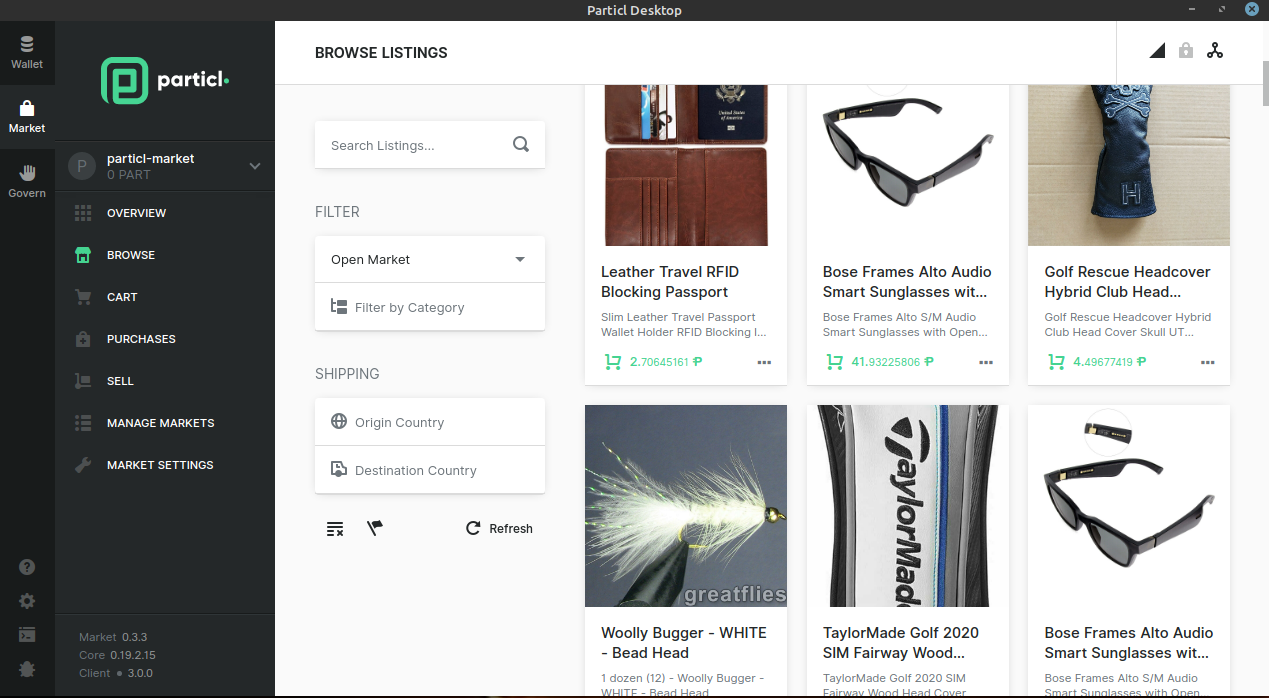Open the Leather Travel RFID Blocking Passport title
The width and height of the screenshot is (1269, 698).
(670, 282)
